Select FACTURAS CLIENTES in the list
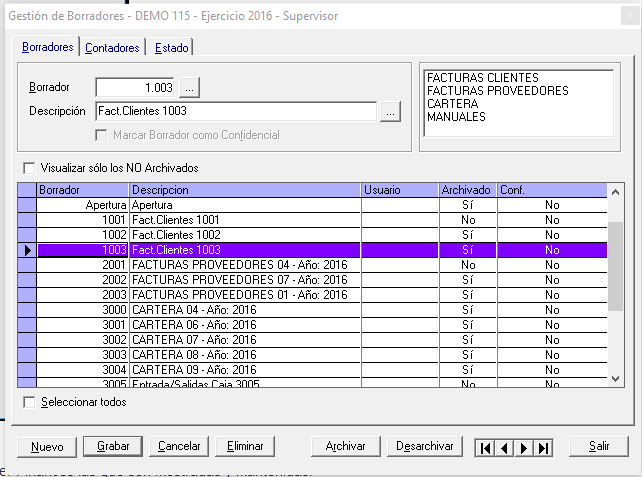The height and width of the screenshot is (477, 642). coord(483,78)
